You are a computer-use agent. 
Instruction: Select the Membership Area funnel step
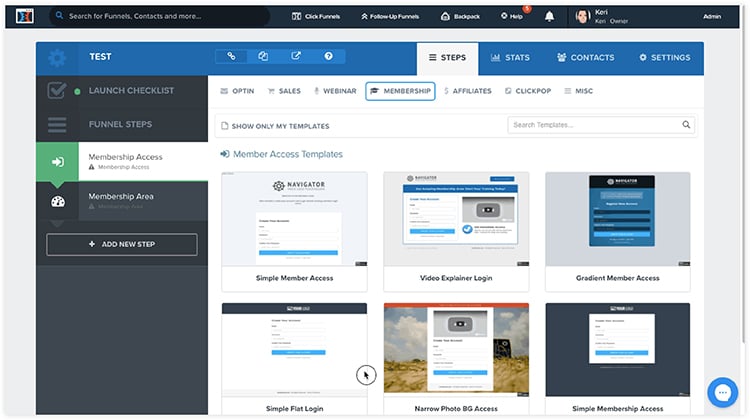coord(121,201)
